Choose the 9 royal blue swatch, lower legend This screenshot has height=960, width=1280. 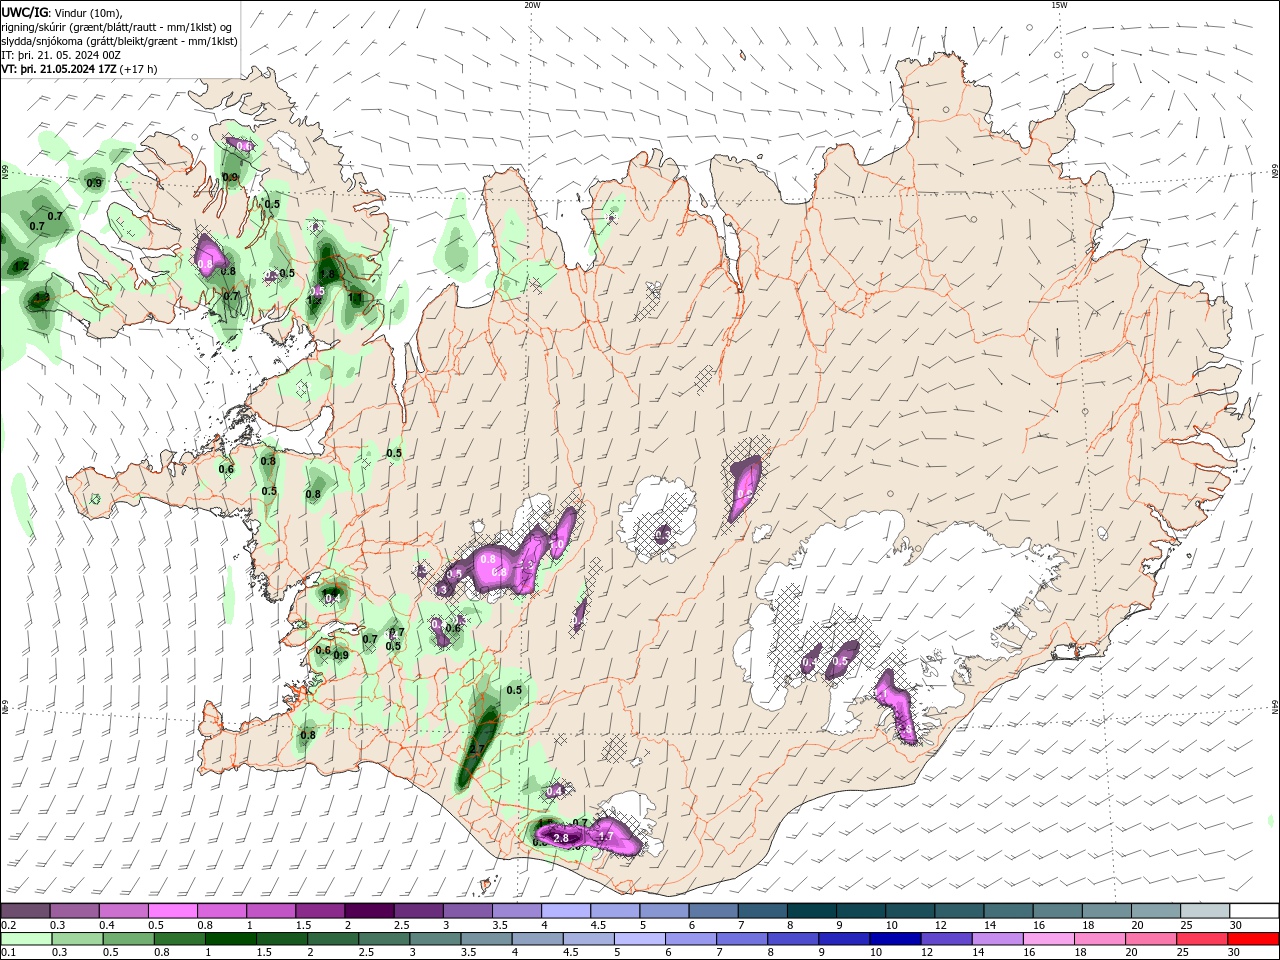pyautogui.click(x=844, y=938)
